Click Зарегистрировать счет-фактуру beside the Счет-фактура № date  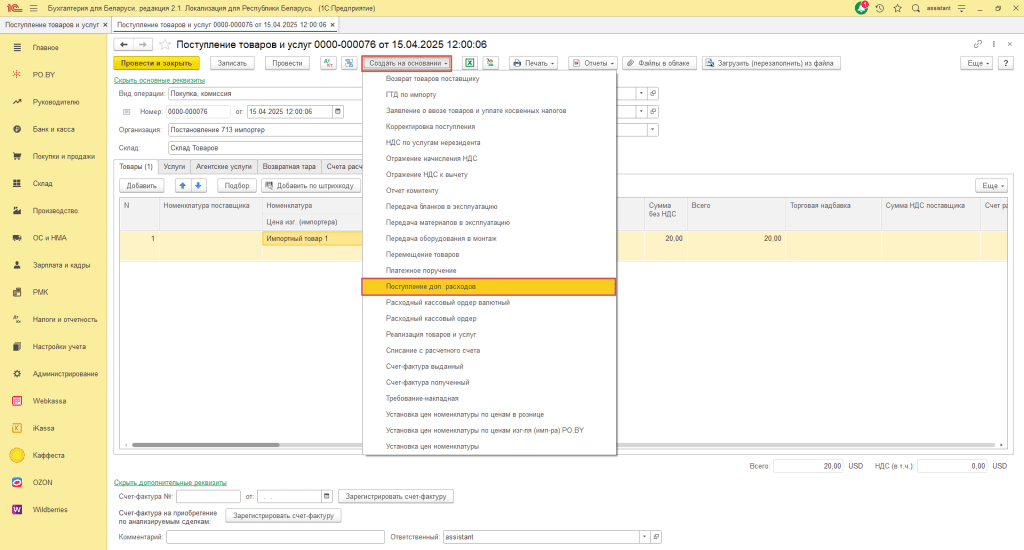[396, 496]
